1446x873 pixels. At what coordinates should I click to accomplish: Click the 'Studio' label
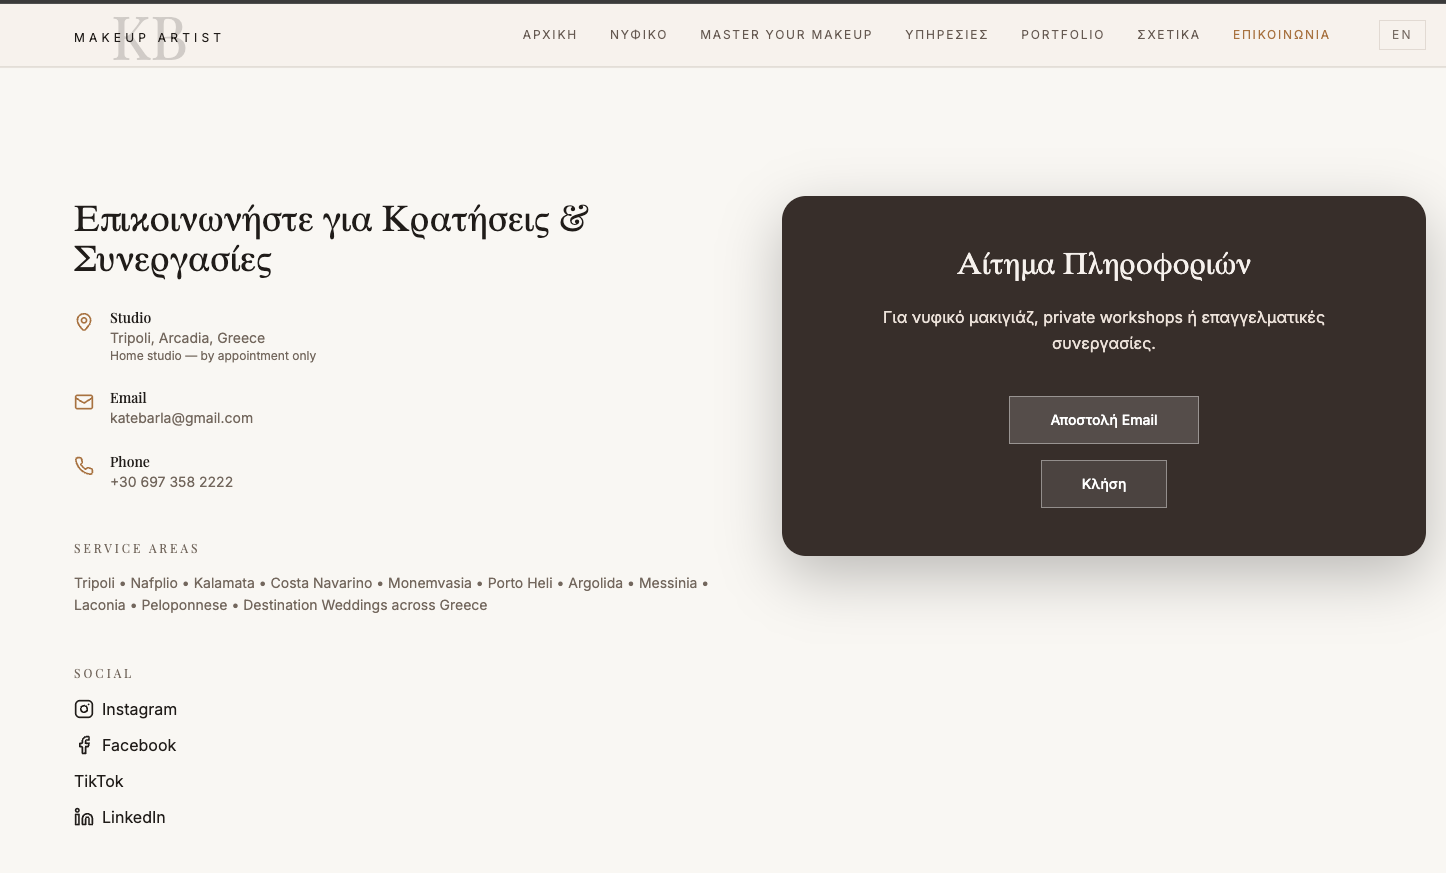tap(130, 318)
